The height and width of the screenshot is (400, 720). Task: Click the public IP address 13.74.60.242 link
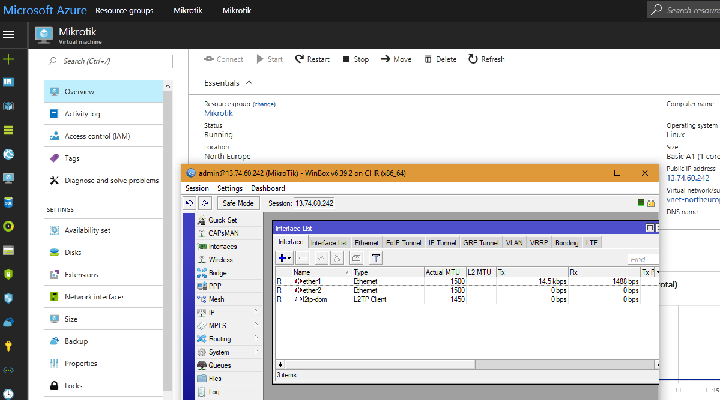point(688,178)
